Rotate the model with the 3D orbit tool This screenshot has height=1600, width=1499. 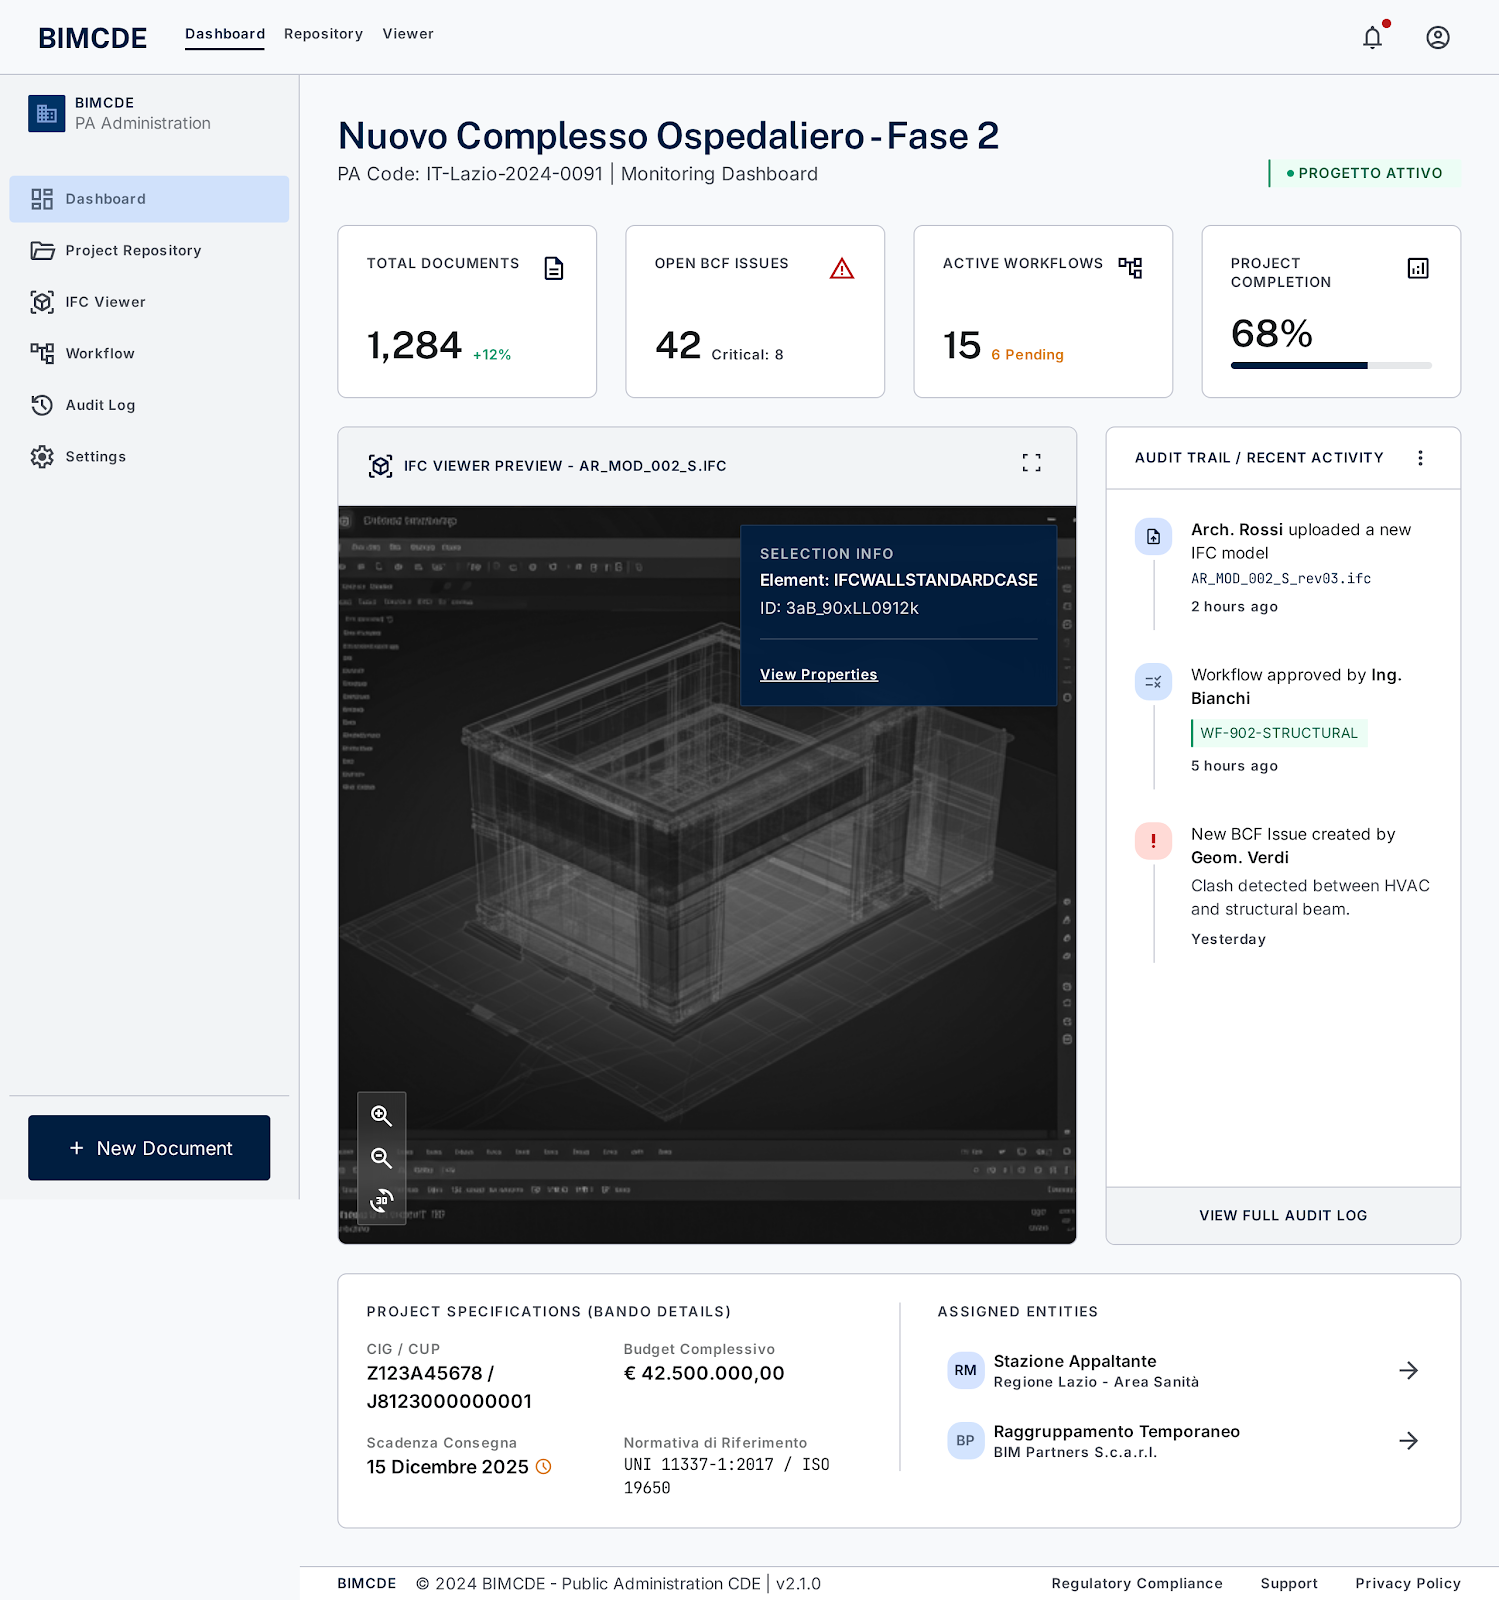[381, 1200]
